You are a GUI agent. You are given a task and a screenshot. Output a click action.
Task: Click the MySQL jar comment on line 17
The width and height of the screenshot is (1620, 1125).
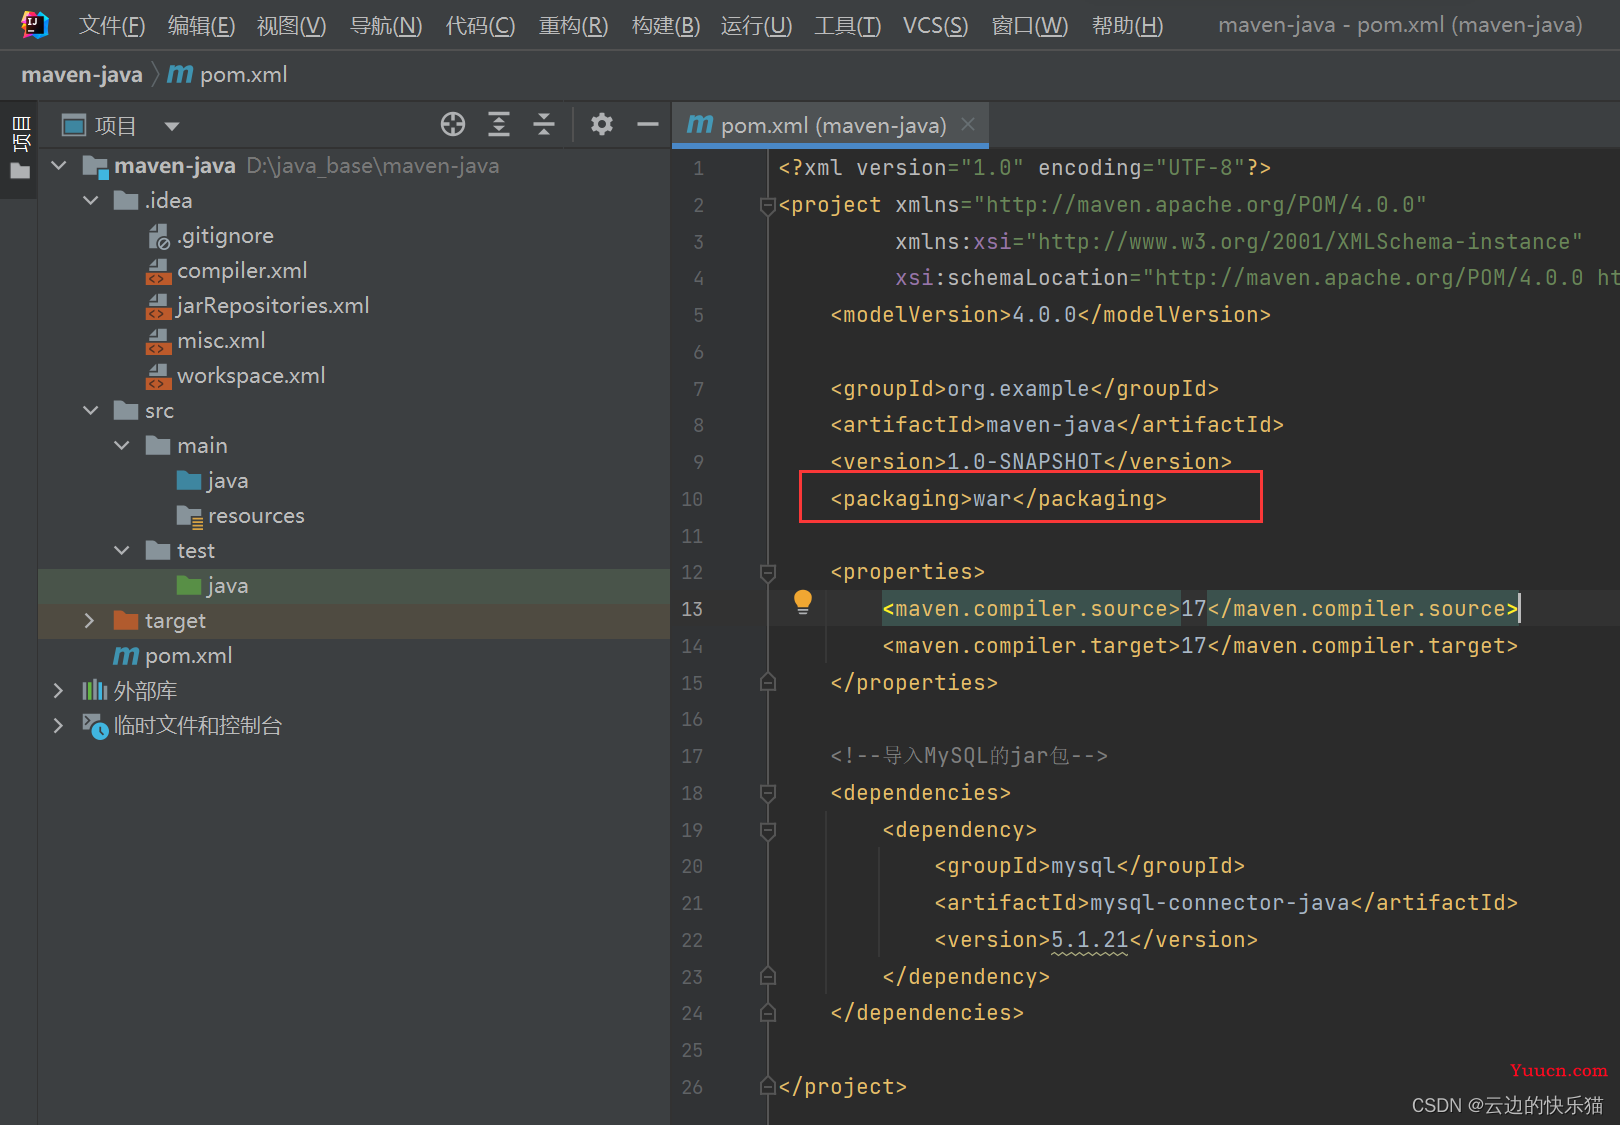click(x=969, y=755)
